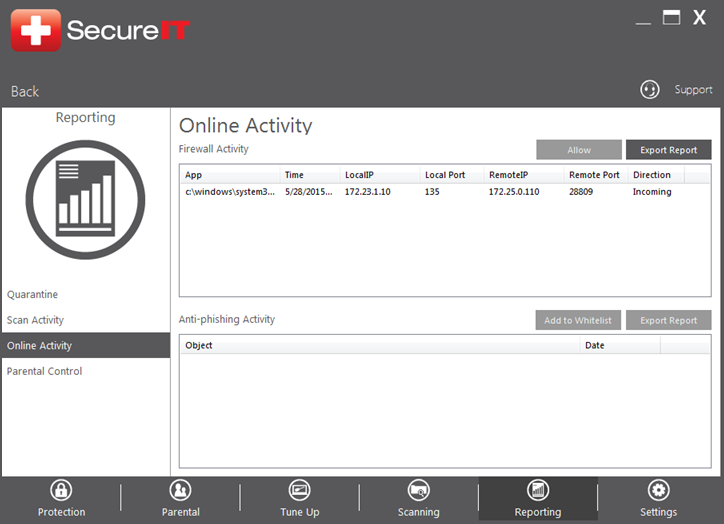Click remote IP 172.25.0.110 cell

click(x=514, y=192)
